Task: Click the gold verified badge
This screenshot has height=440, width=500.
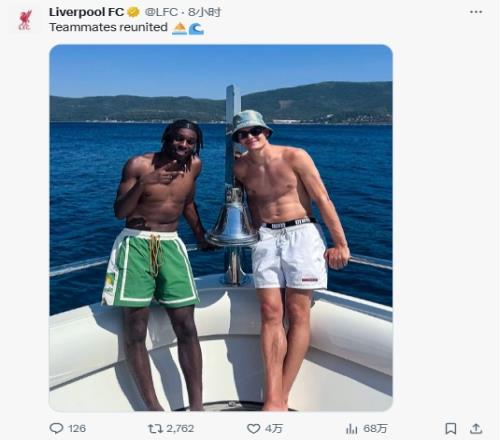Action: (134, 12)
